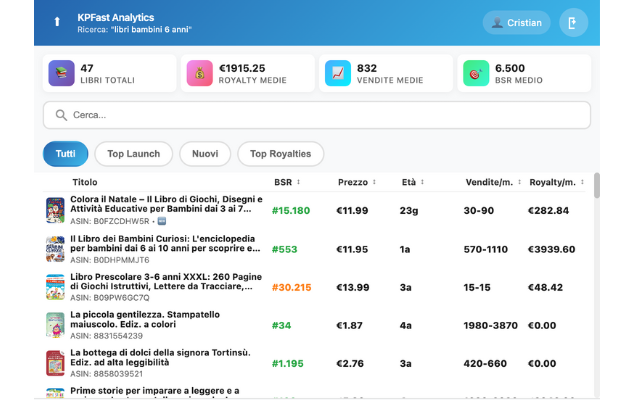Open La piccola gentilezza cover thumbnail
Screen dimensions: 640x400
pos(55,325)
